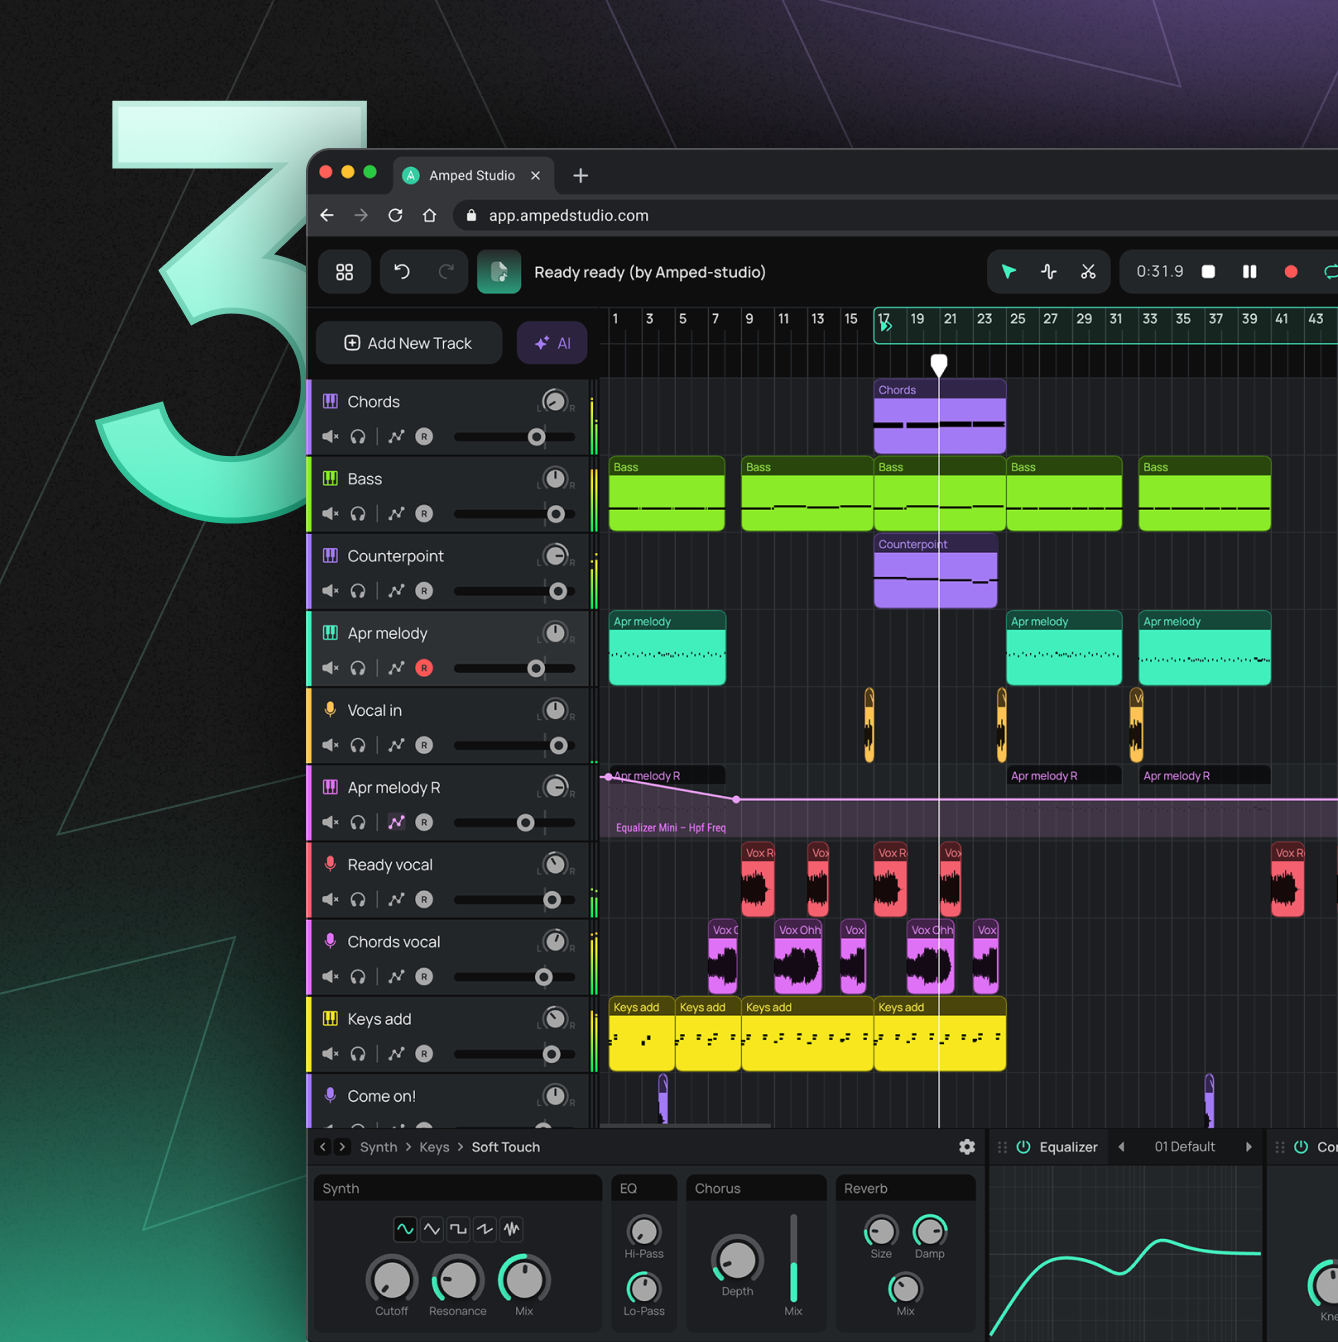Click the metronome icon beside project title
The height and width of the screenshot is (1342, 1338).
tap(498, 272)
